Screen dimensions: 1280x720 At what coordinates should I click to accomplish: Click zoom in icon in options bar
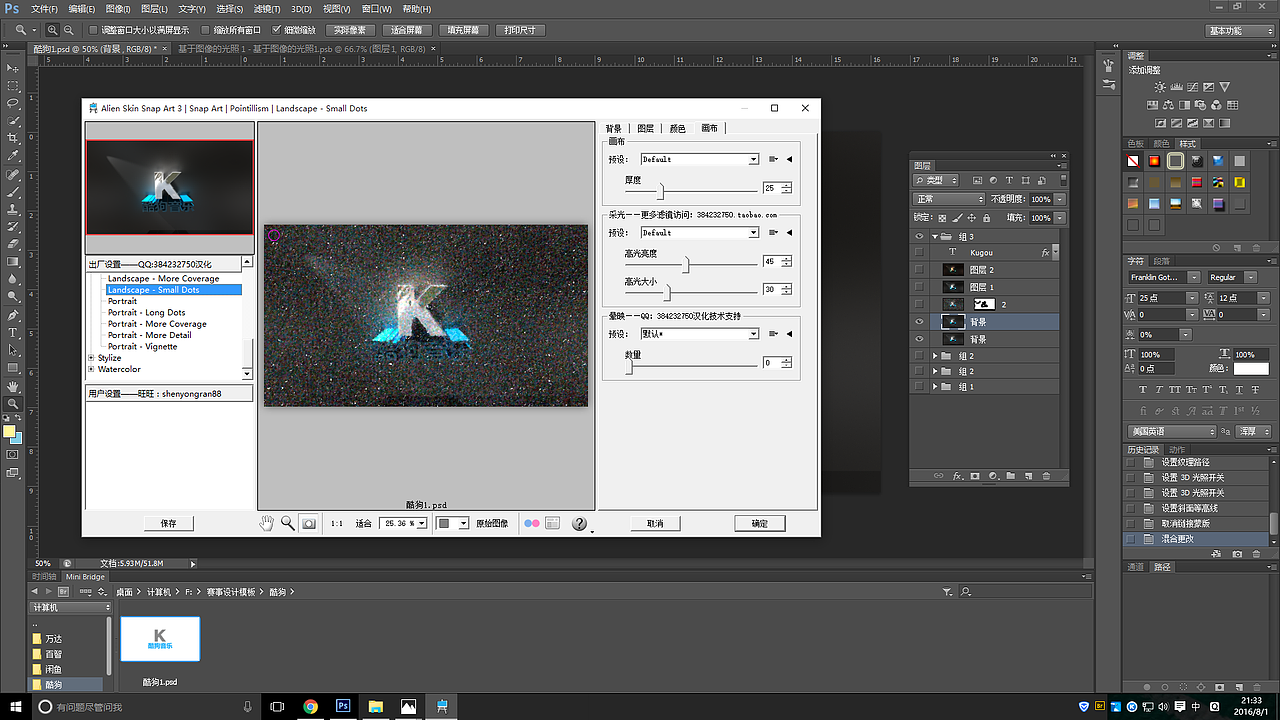point(53,30)
